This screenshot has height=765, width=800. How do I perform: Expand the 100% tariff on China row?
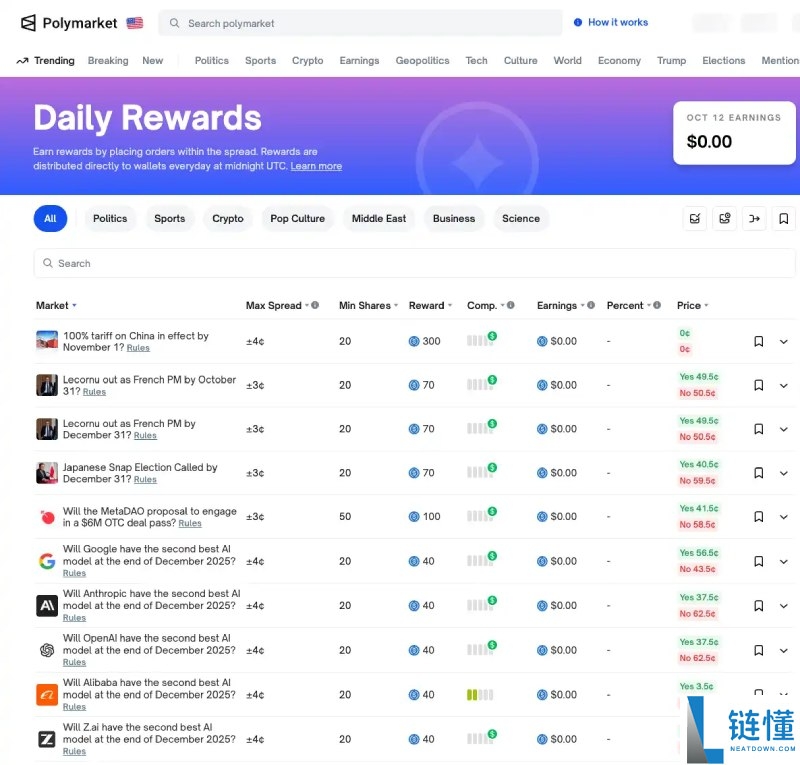click(784, 341)
